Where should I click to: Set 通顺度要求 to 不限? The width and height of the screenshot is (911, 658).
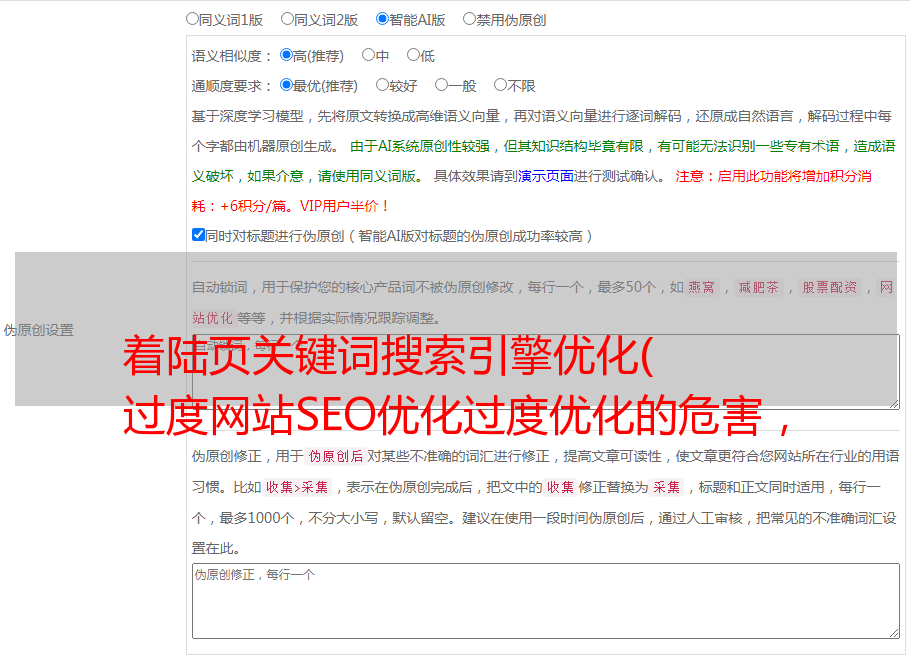pos(500,85)
